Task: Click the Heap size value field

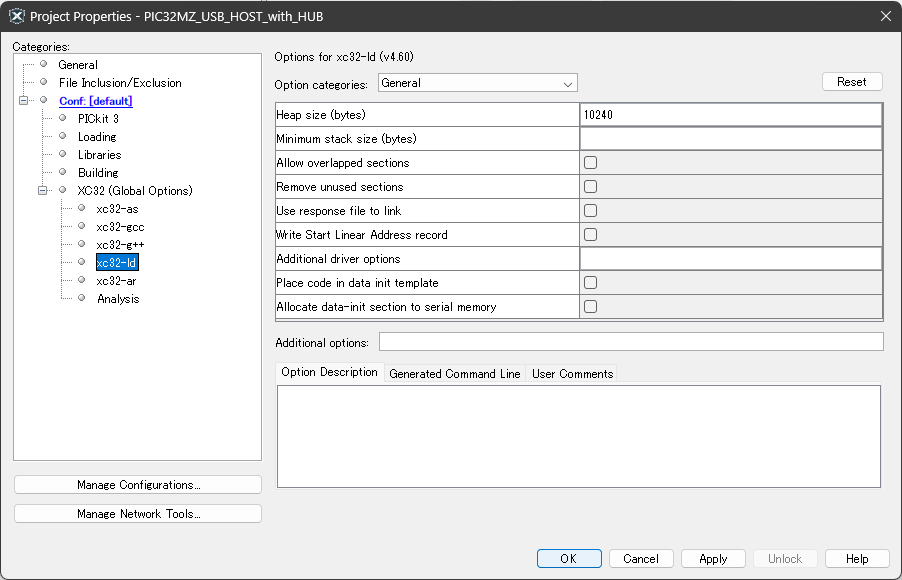Action: click(729, 115)
